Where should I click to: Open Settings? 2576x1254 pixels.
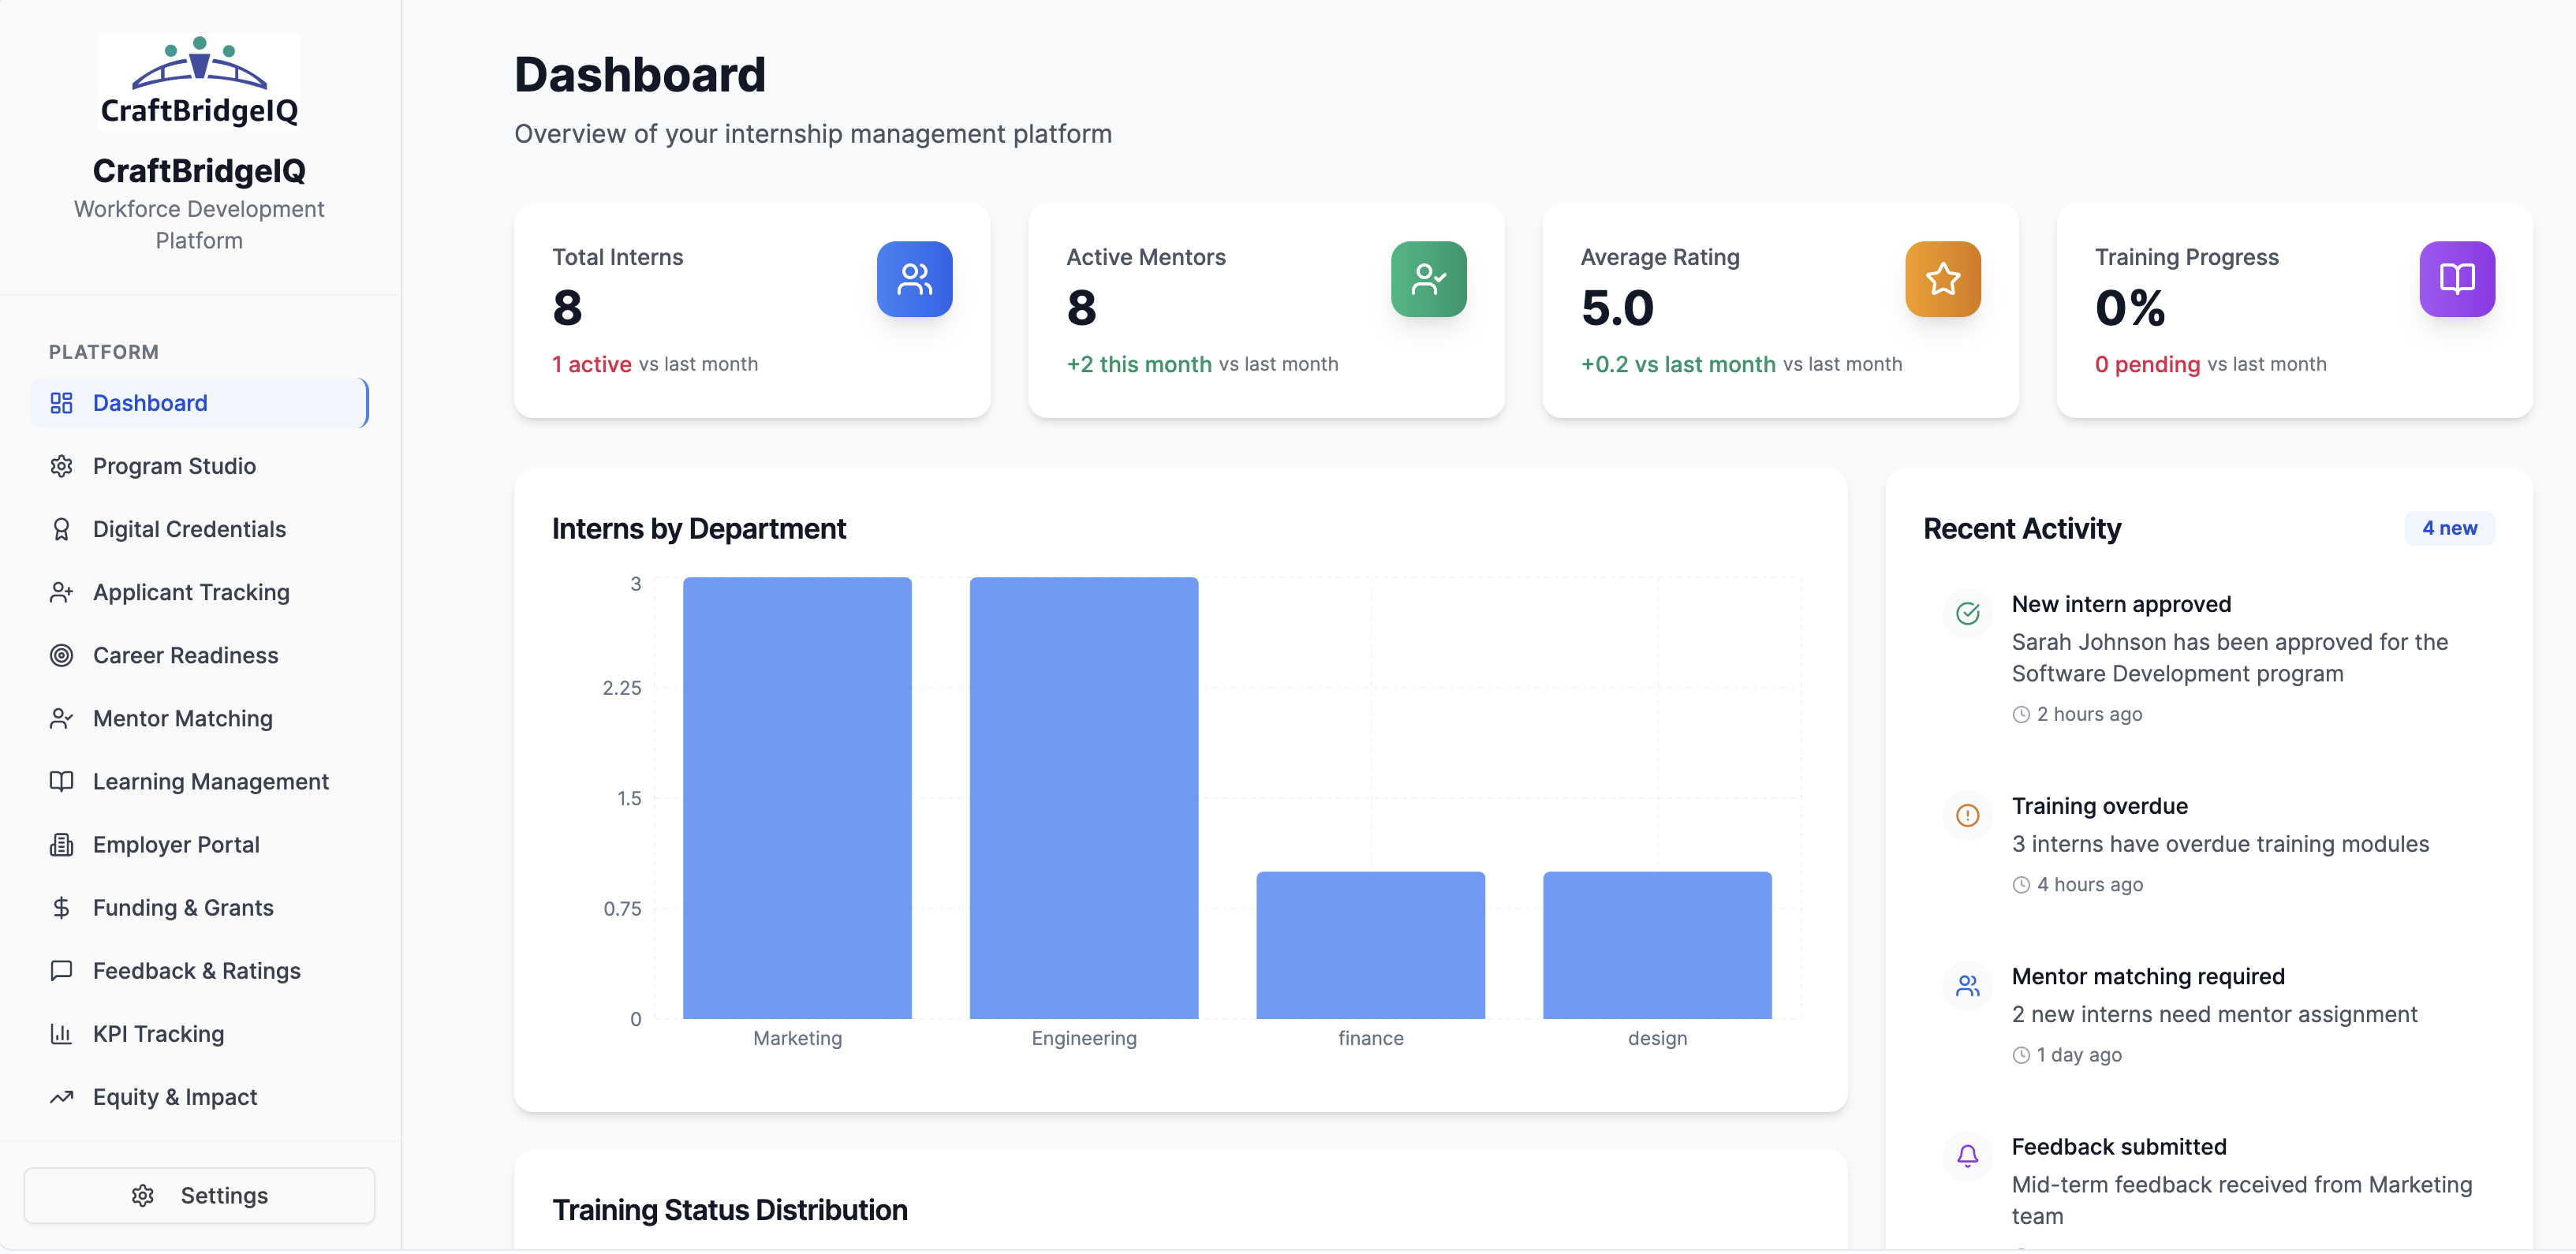(x=199, y=1194)
